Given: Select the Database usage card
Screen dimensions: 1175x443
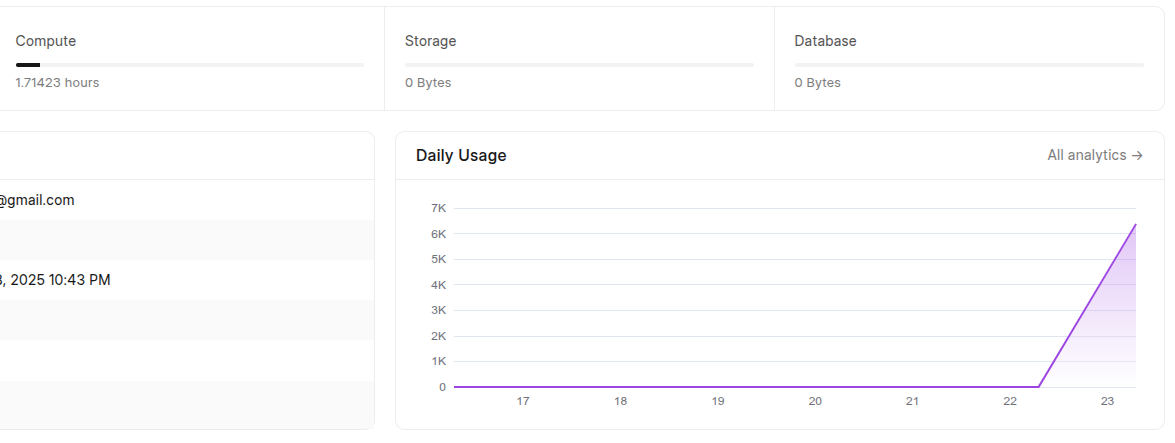Looking at the screenshot, I should pyautogui.click(x=969, y=59).
